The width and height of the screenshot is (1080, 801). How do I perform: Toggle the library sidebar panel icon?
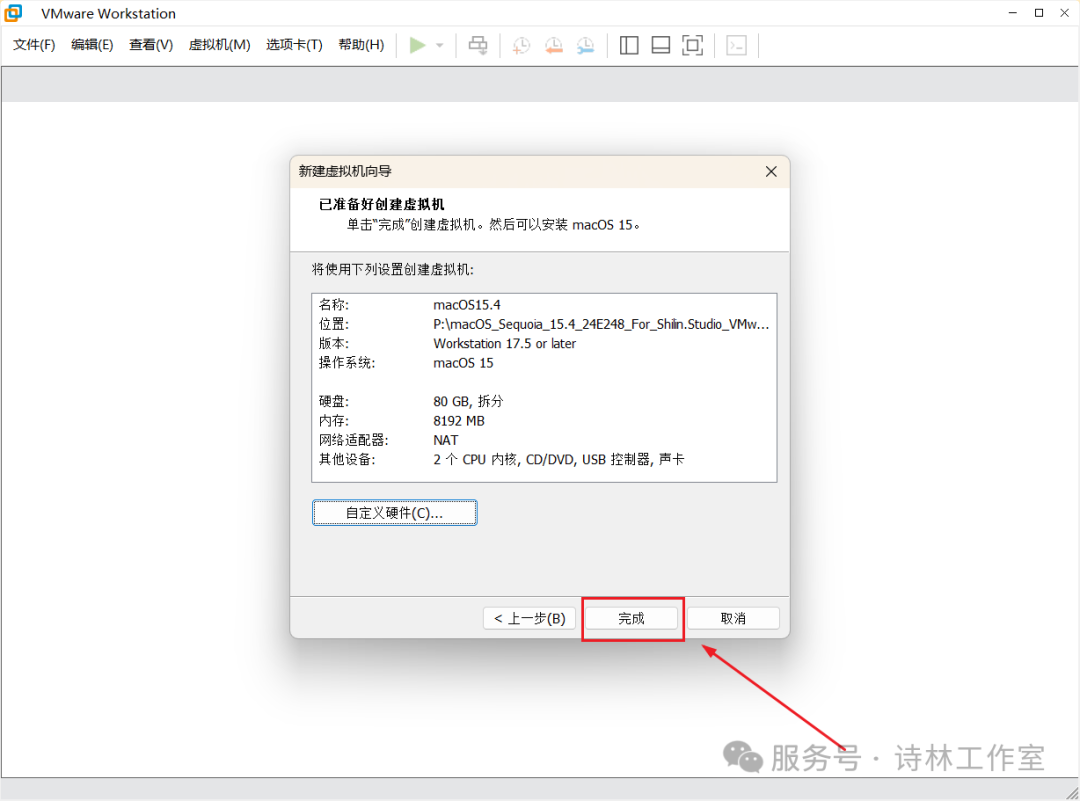point(629,45)
